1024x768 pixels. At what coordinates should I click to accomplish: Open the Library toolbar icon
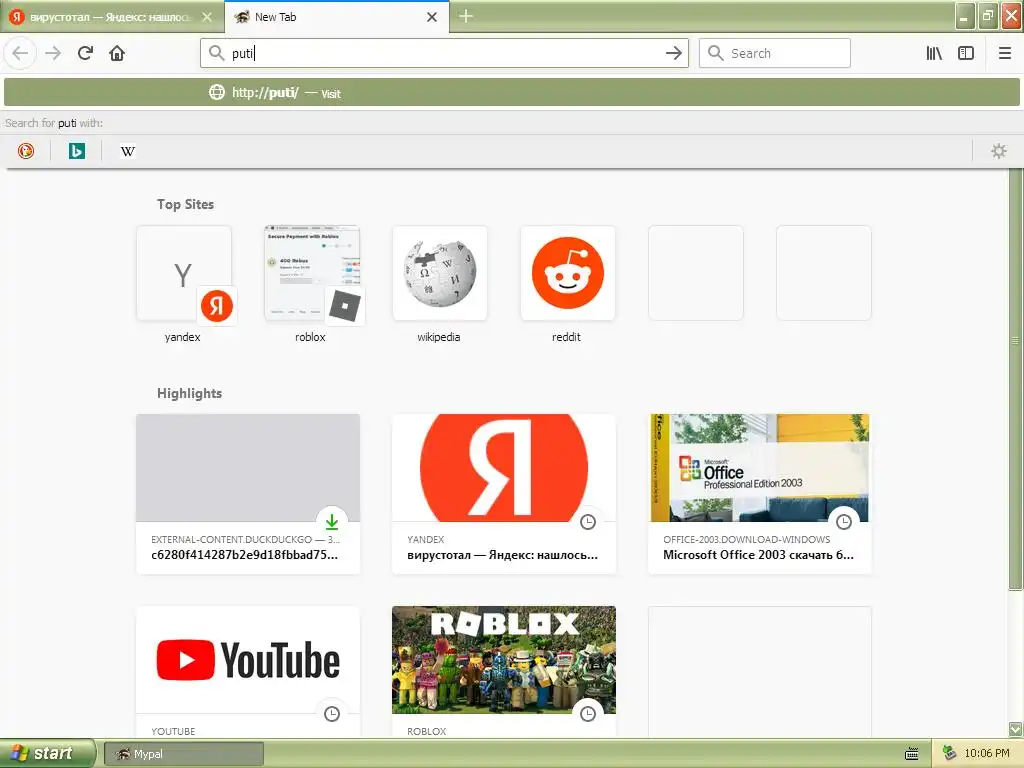[x=934, y=53]
